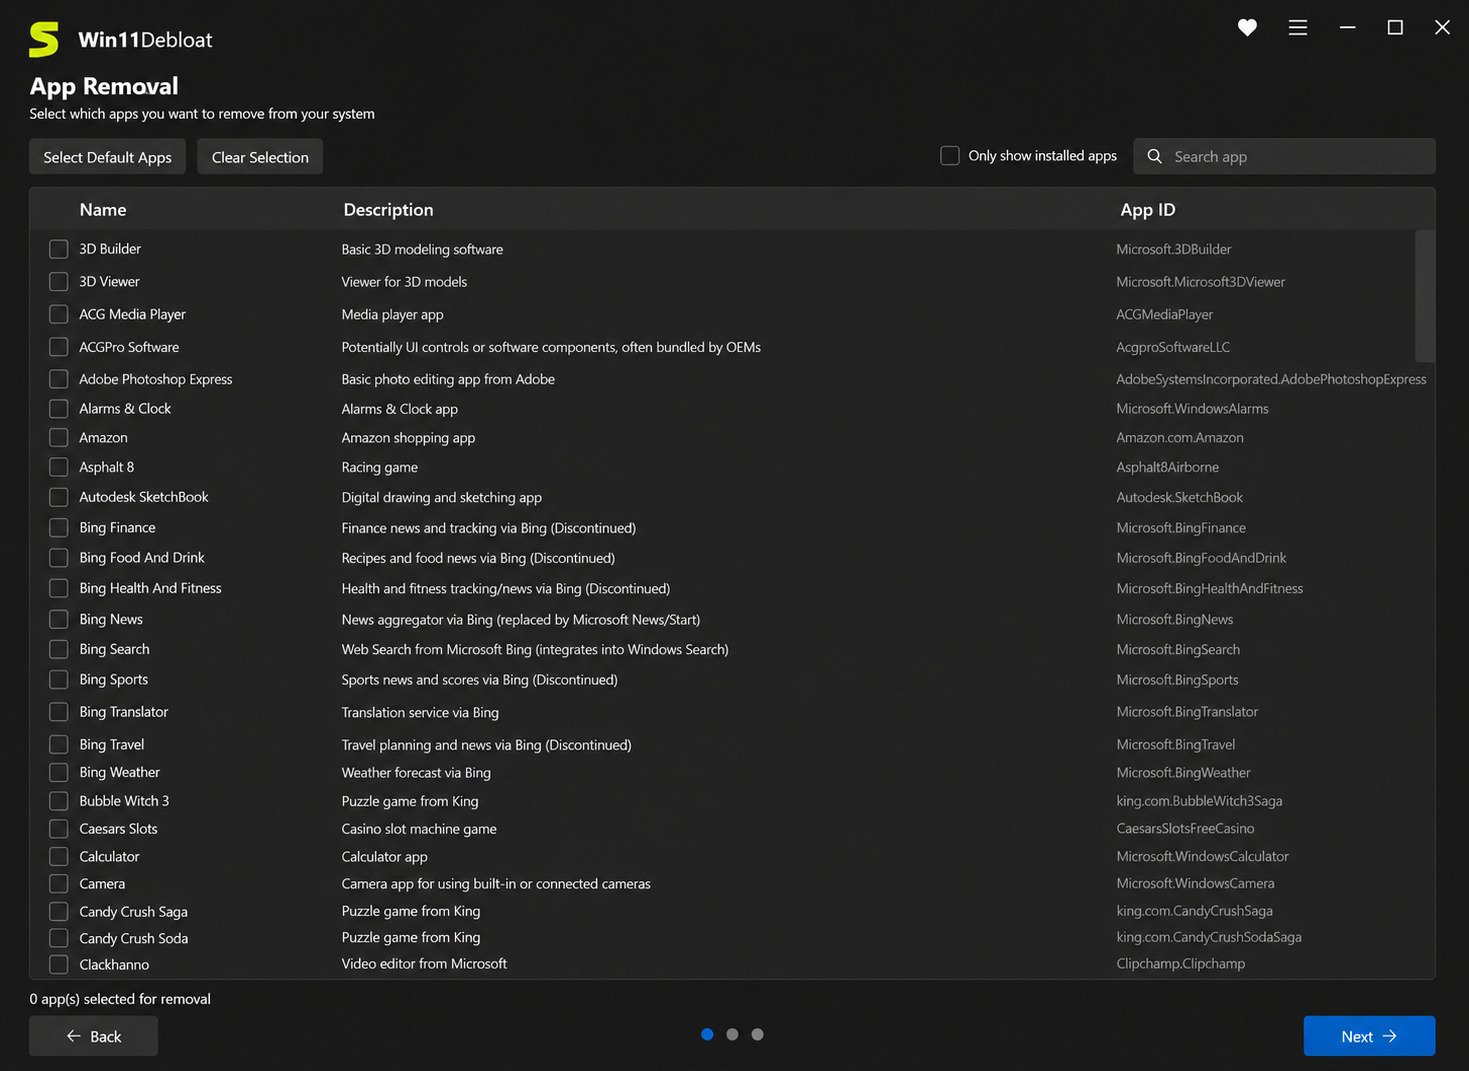Tick the Amazon app checkbox
This screenshot has height=1071, width=1469.
59,438
